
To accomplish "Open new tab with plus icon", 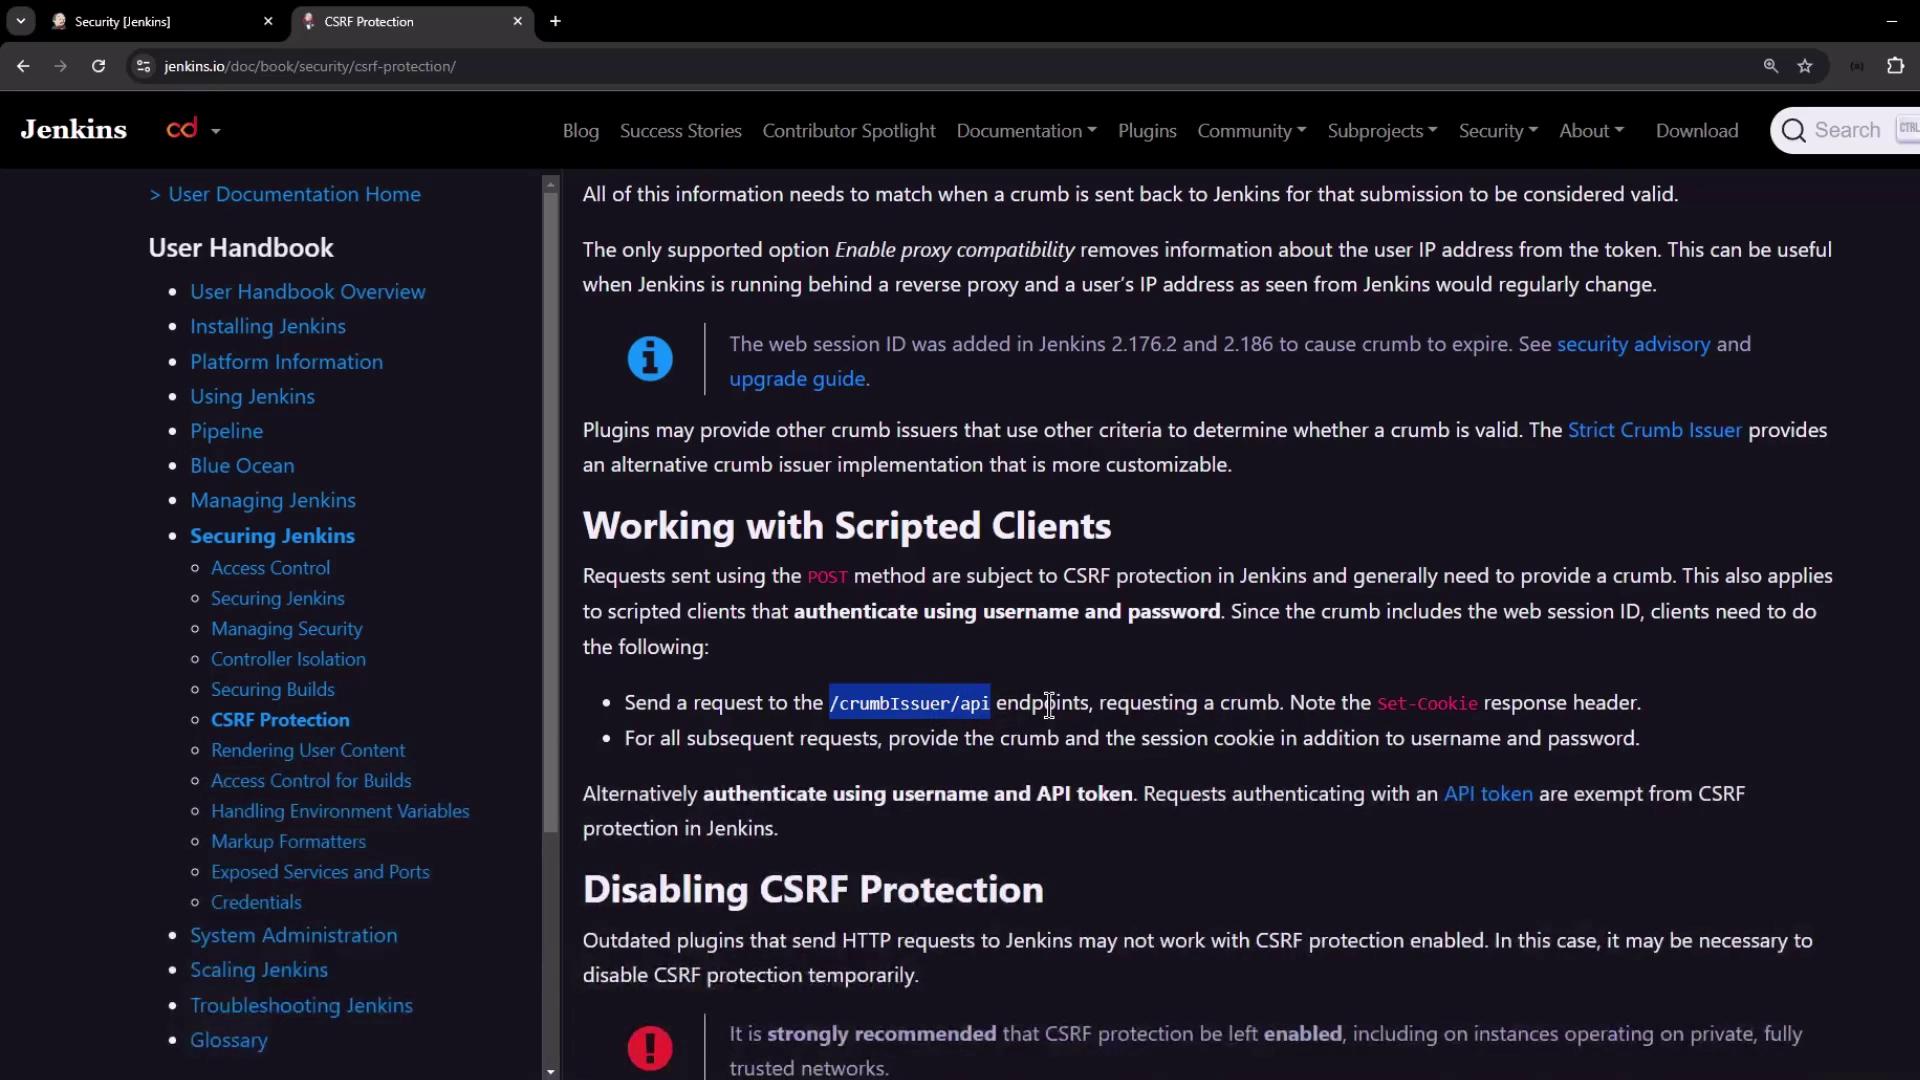I will 555,21.
